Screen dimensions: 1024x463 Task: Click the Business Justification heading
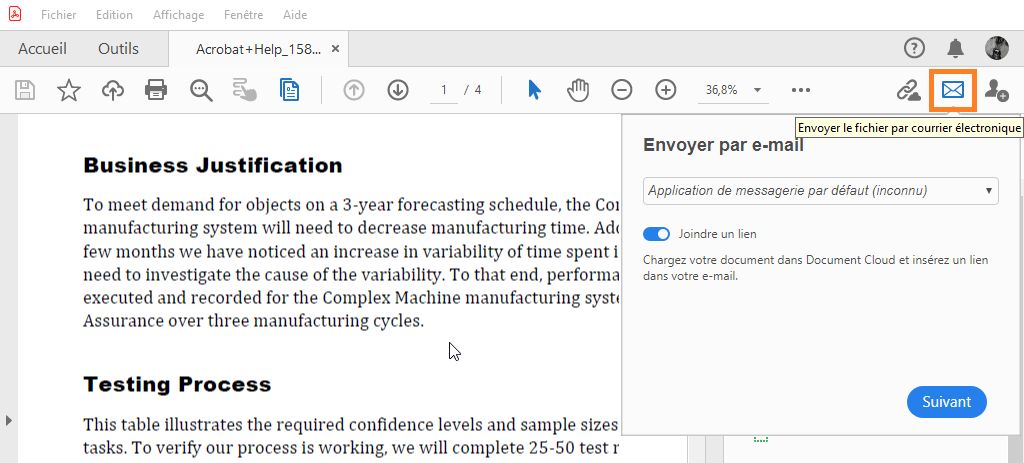click(213, 166)
